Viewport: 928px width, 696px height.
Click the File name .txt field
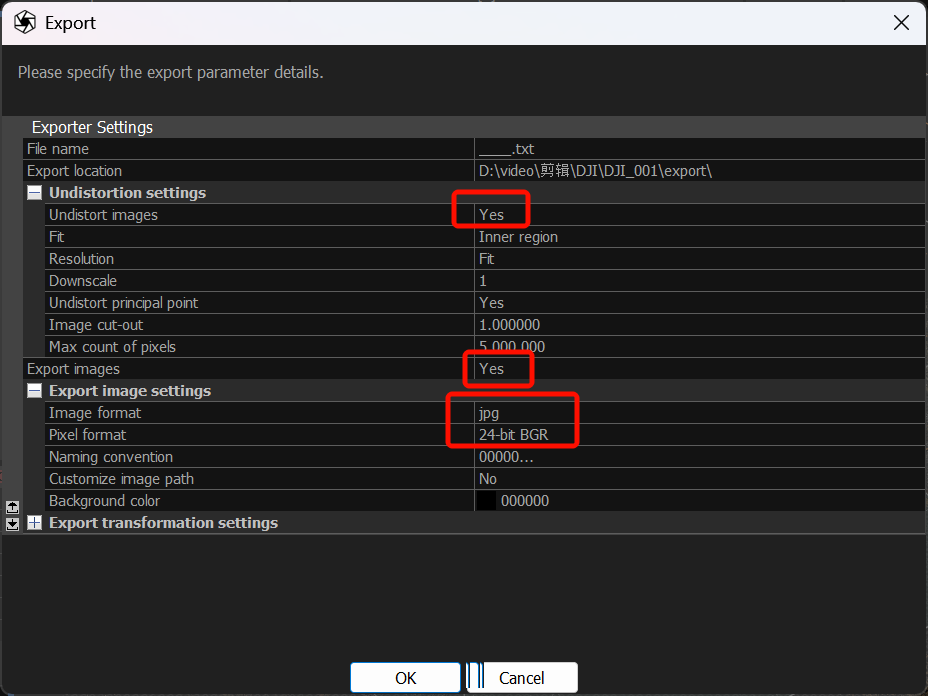point(507,149)
